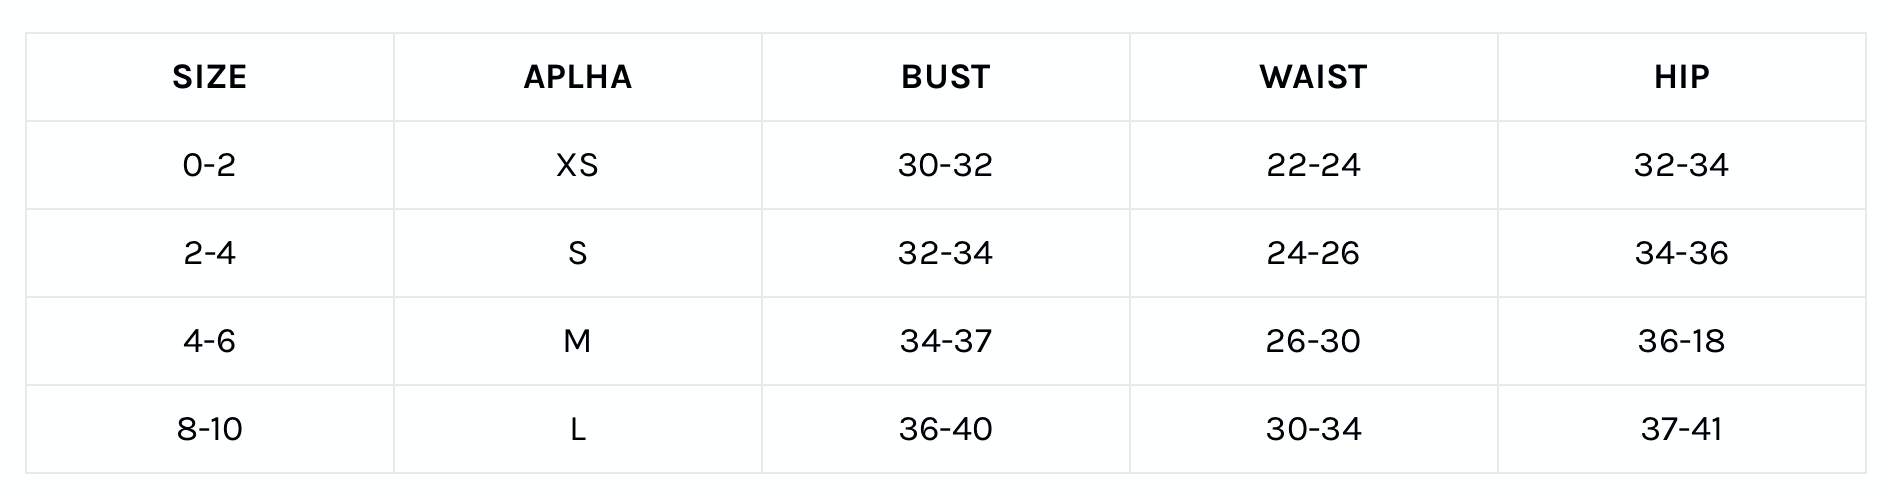Select bust measurement 34-37
Image resolution: width=1893 pixels, height=503 pixels.
[x=945, y=341]
